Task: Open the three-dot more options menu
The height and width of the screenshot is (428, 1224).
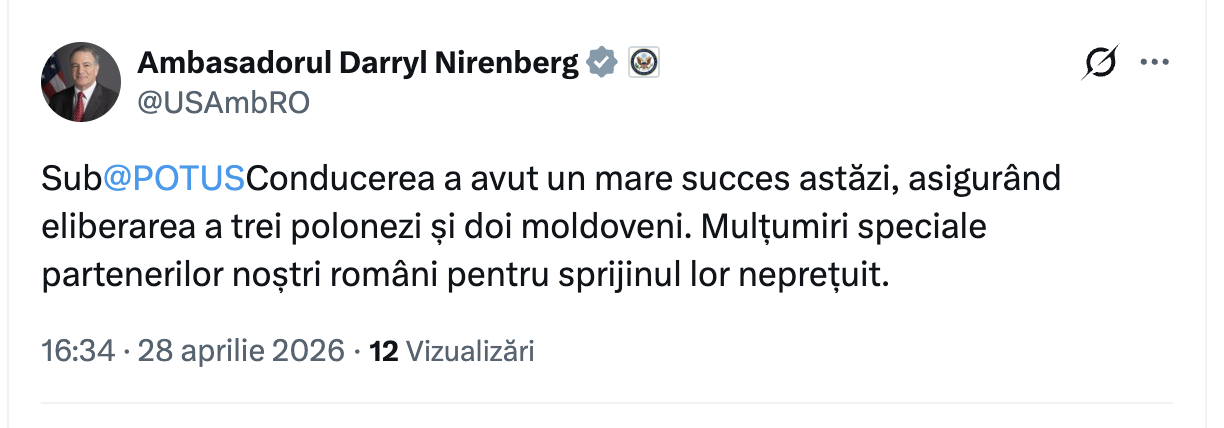Action: click(1155, 63)
